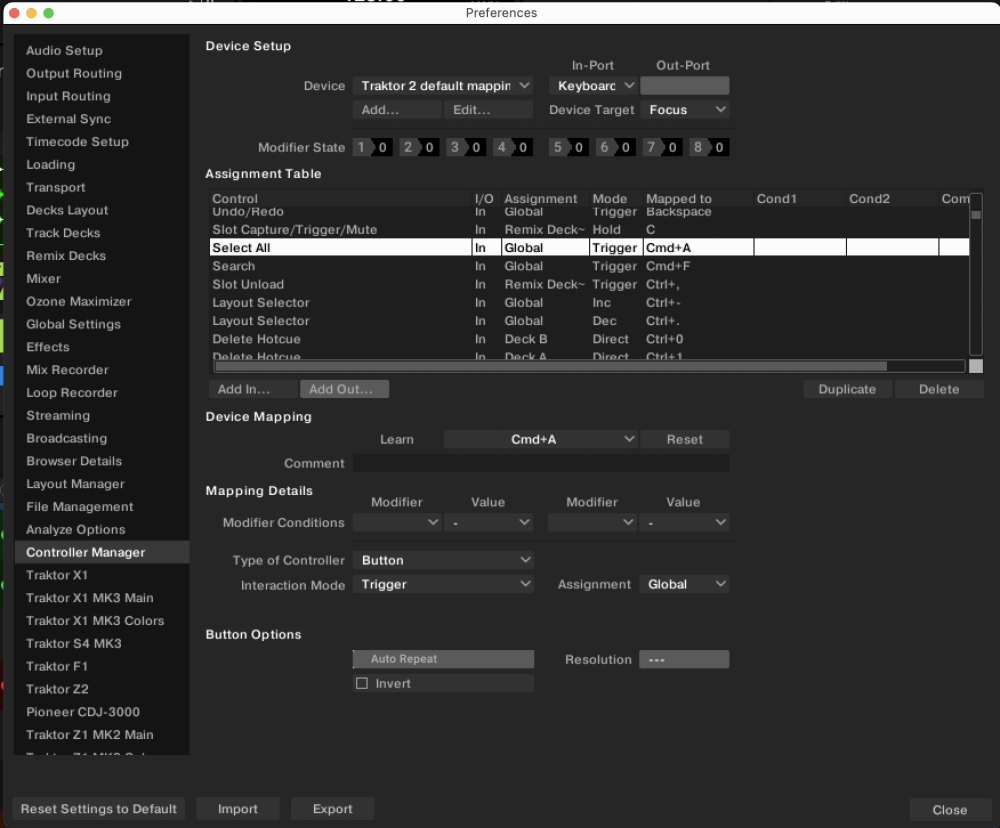The image size is (1000, 828).
Task: Go to Analyze Options
Action: coord(76,529)
